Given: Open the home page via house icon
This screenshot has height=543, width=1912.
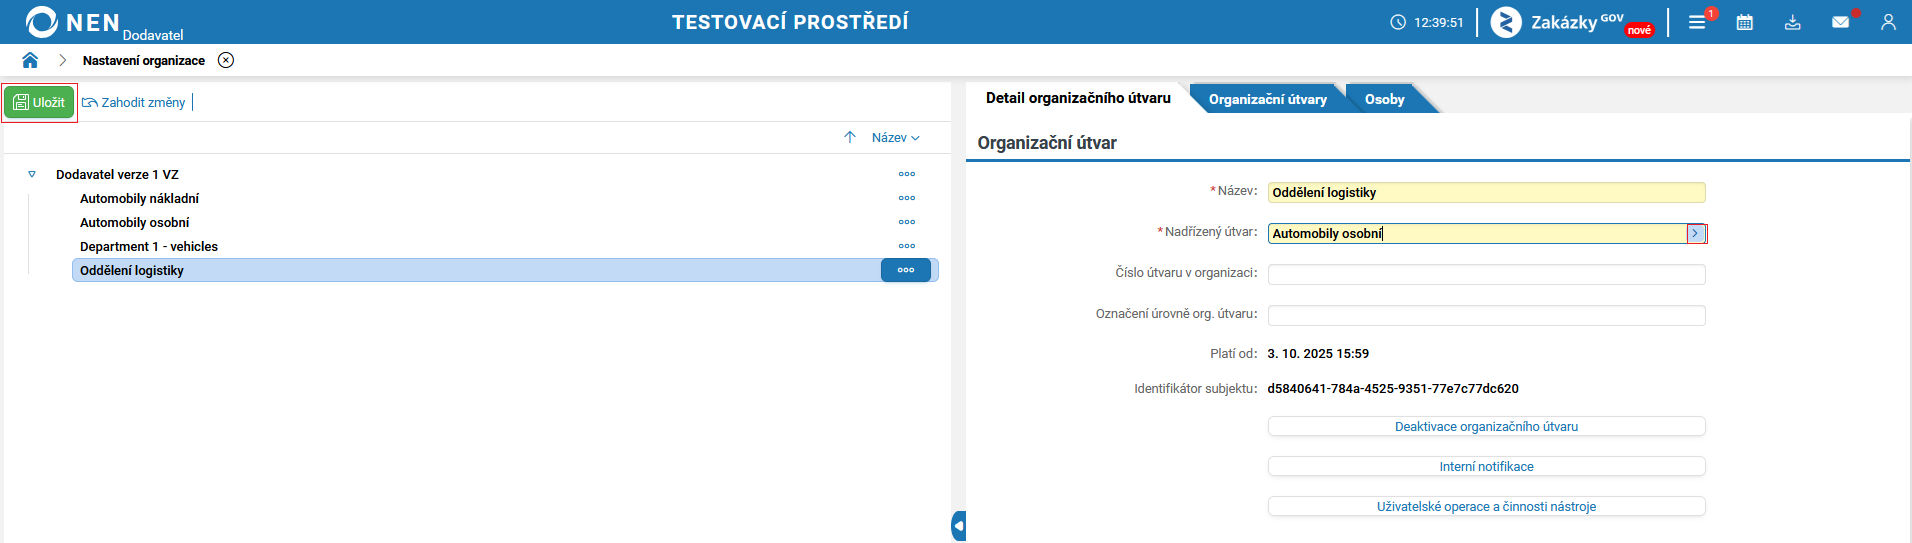Looking at the screenshot, I should click(30, 60).
